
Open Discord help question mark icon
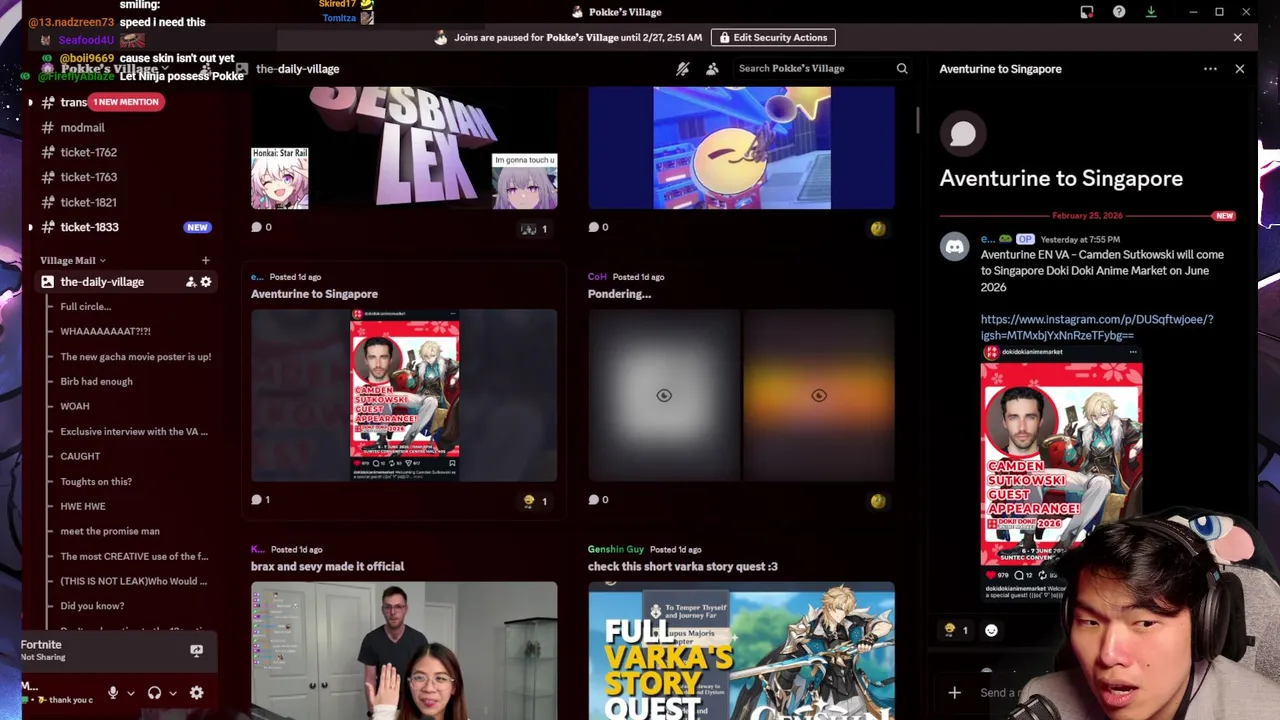tap(1119, 12)
